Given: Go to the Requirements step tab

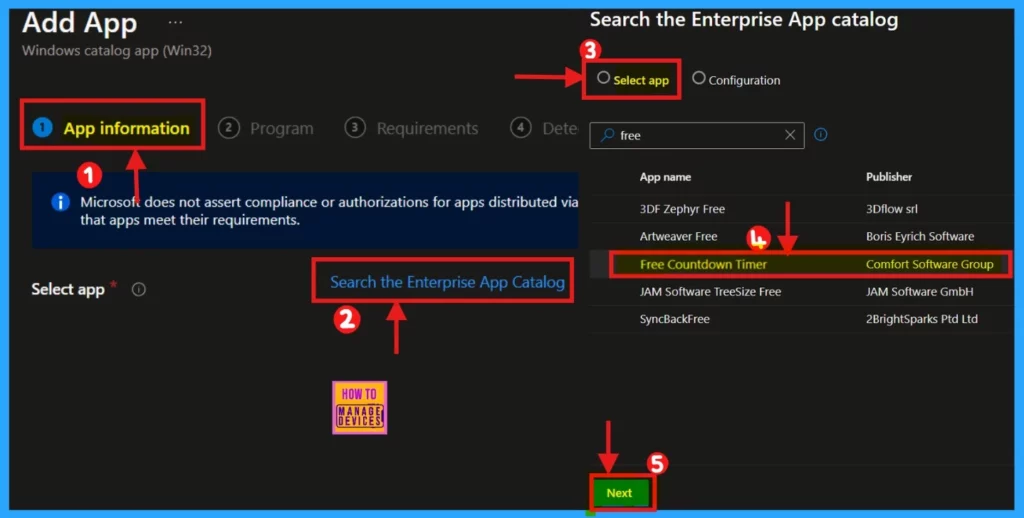Looking at the screenshot, I should [411, 128].
